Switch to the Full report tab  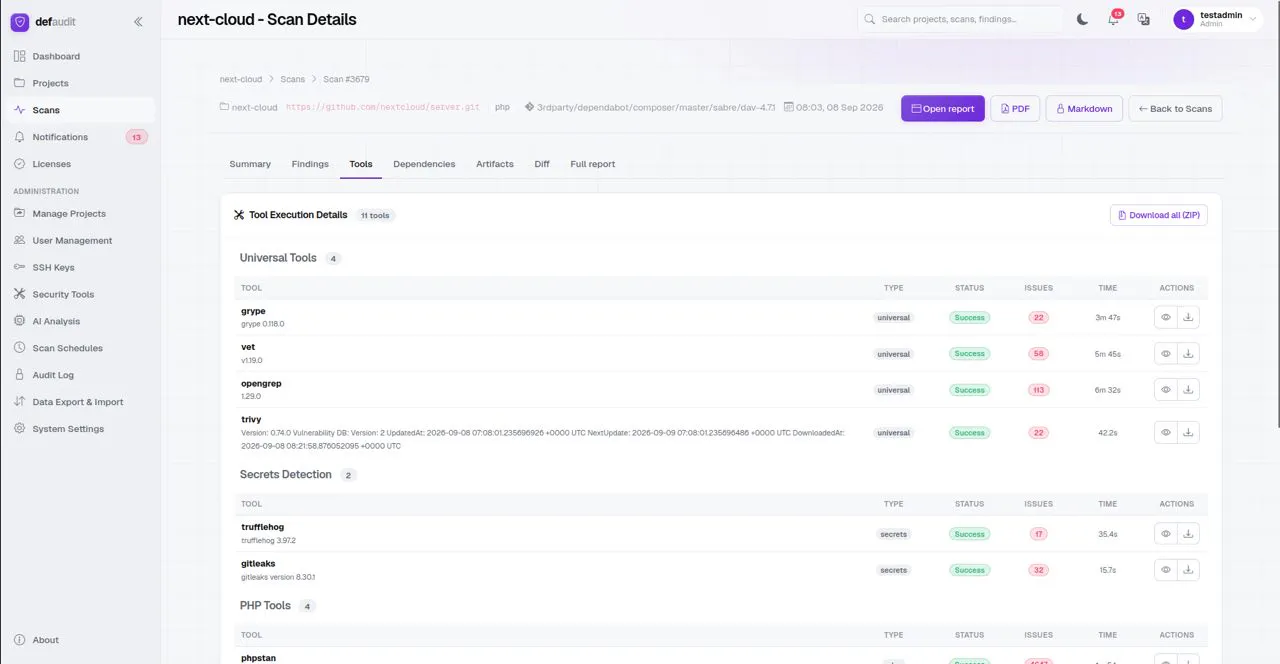coord(593,164)
